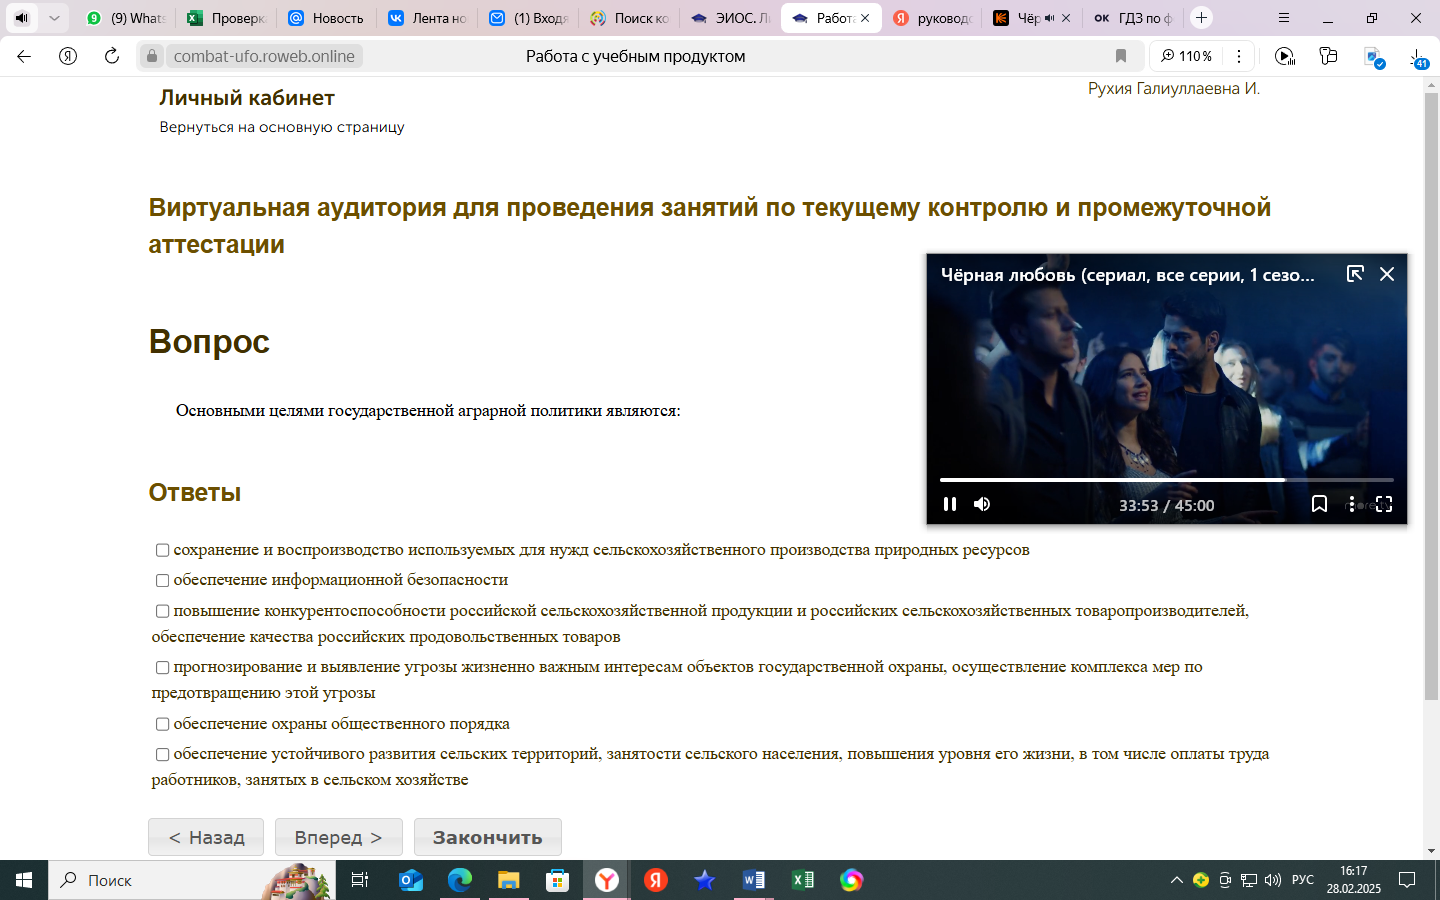Expand the tab list chevron in the tab bar
This screenshot has width=1440, height=900.
54,18
